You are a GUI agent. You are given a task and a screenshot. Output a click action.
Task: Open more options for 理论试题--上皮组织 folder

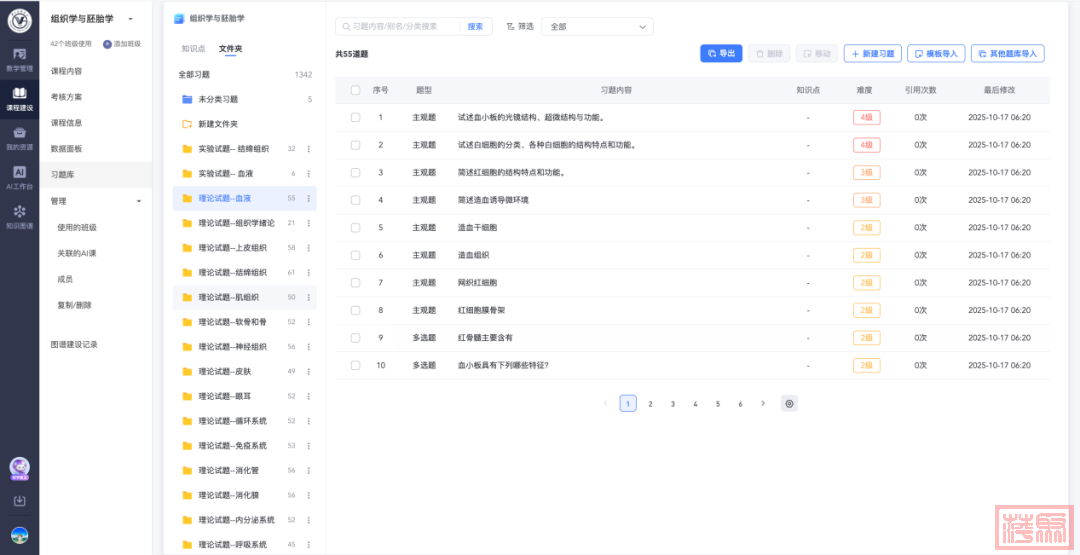click(x=309, y=248)
